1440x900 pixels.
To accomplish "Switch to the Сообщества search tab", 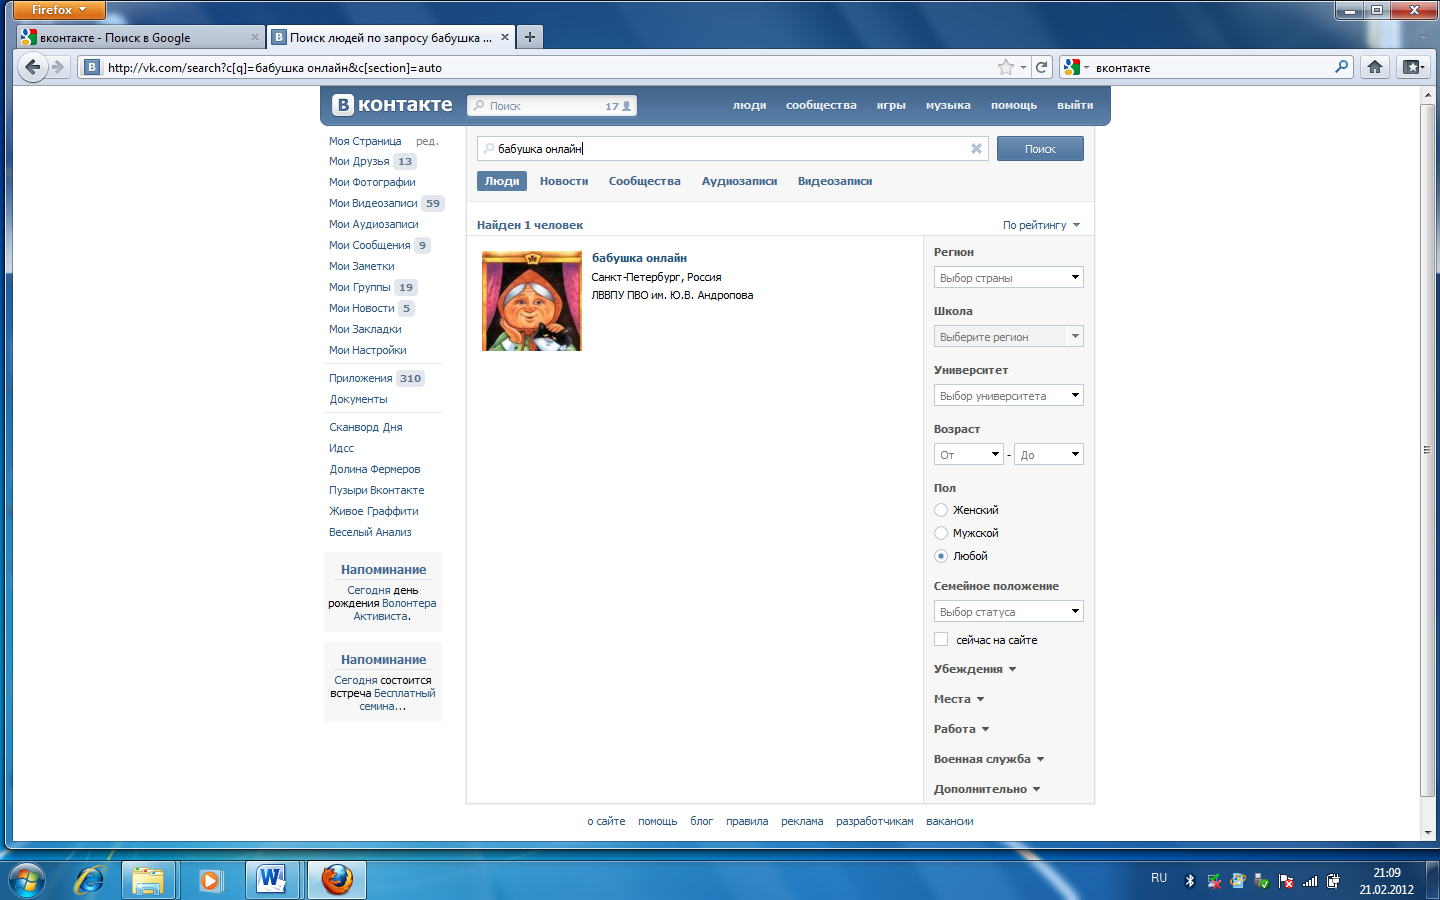I will tap(645, 181).
